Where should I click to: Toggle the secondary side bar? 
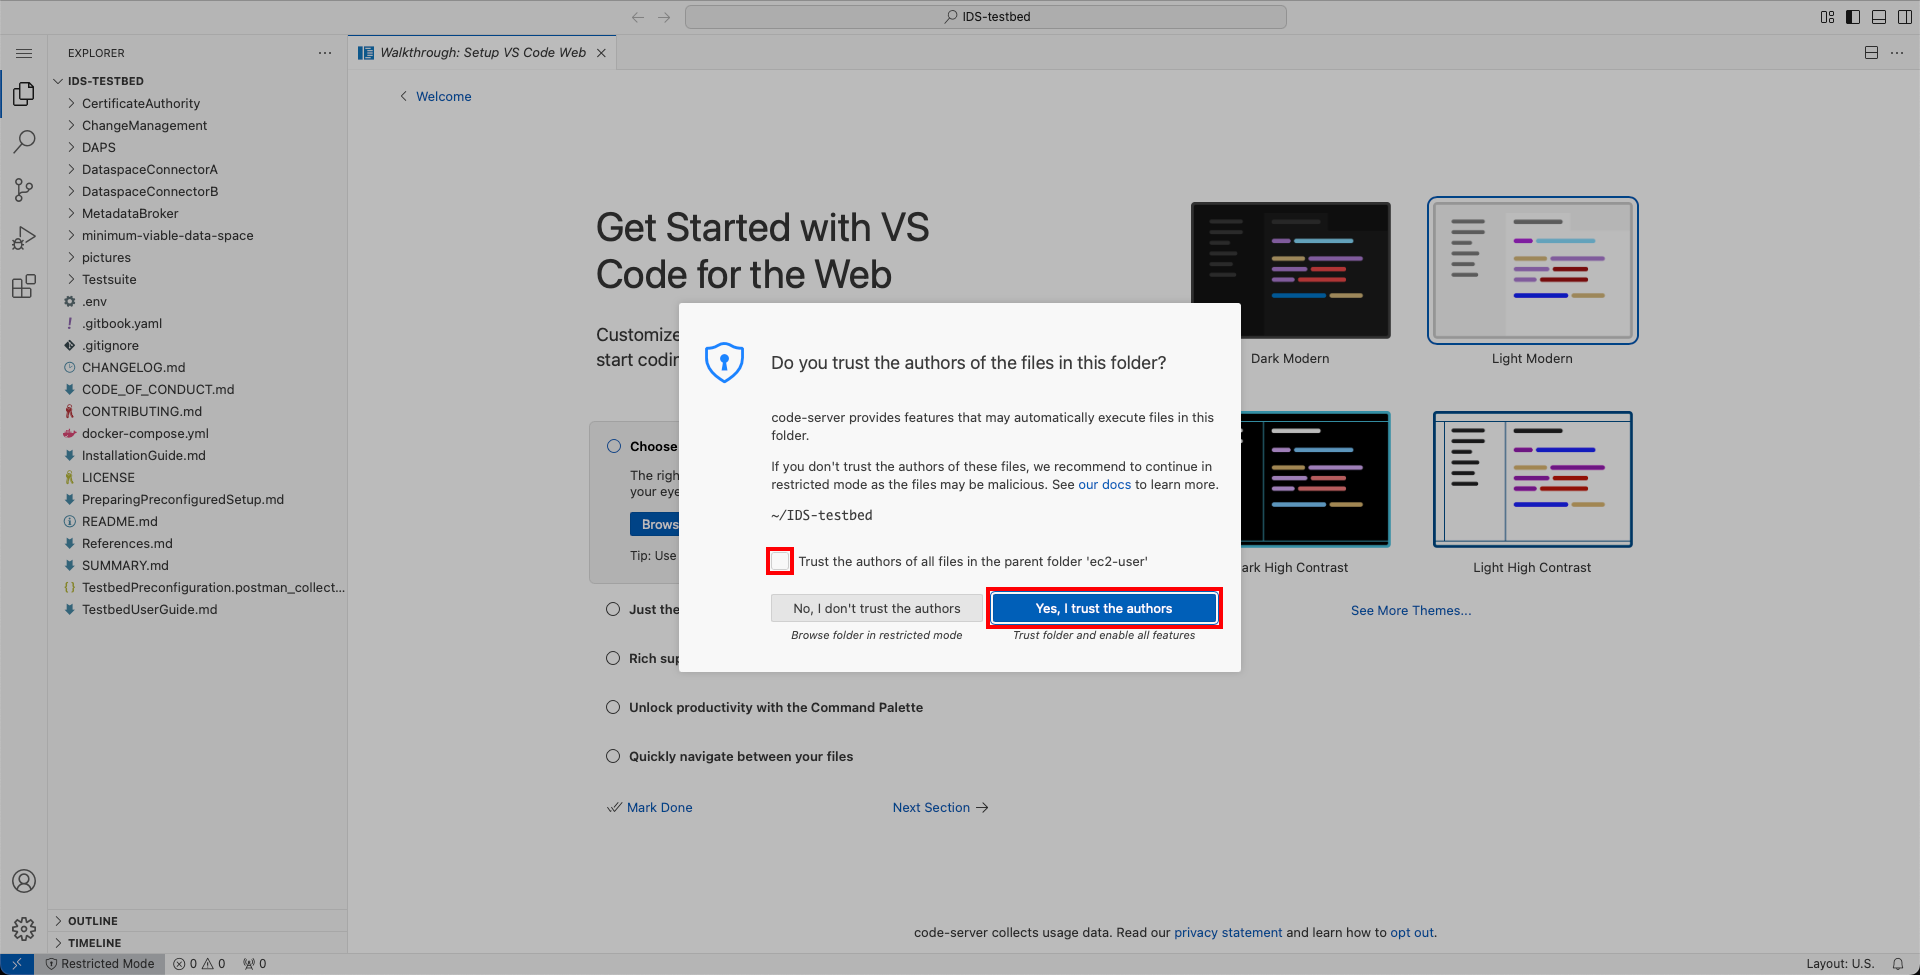coord(1905,17)
